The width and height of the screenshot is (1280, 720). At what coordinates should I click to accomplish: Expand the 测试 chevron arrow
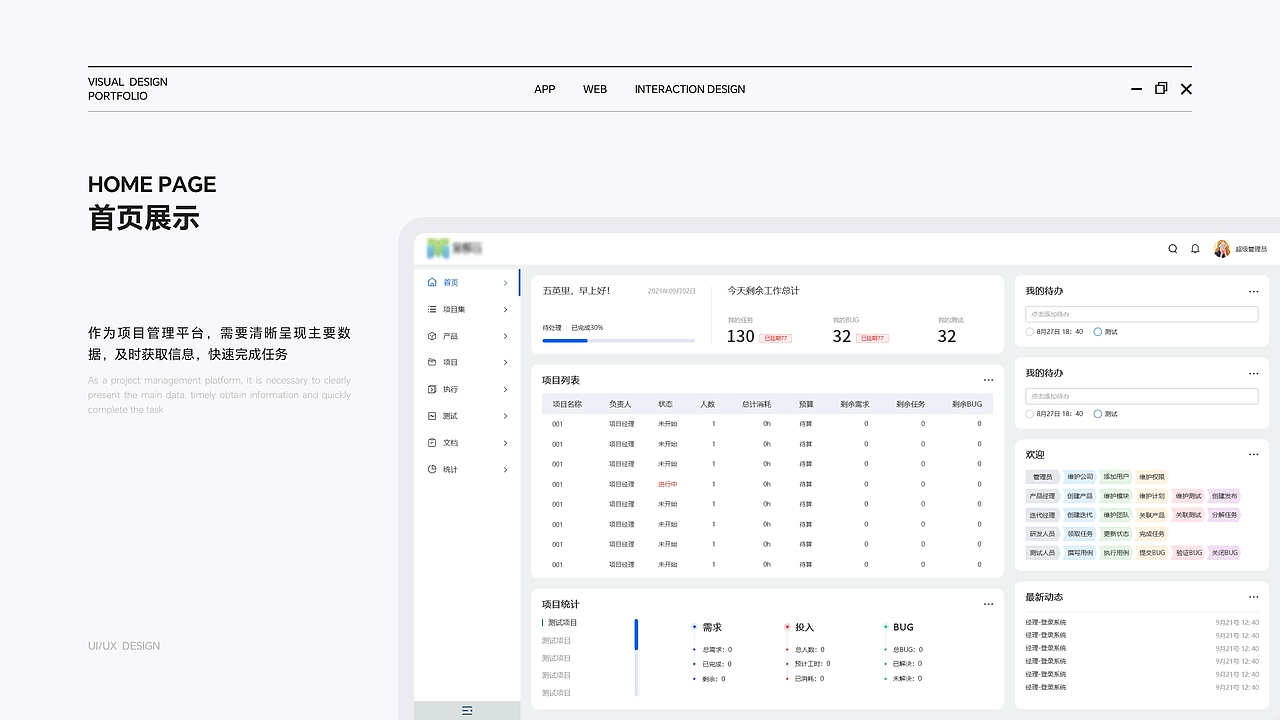(x=505, y=416)
